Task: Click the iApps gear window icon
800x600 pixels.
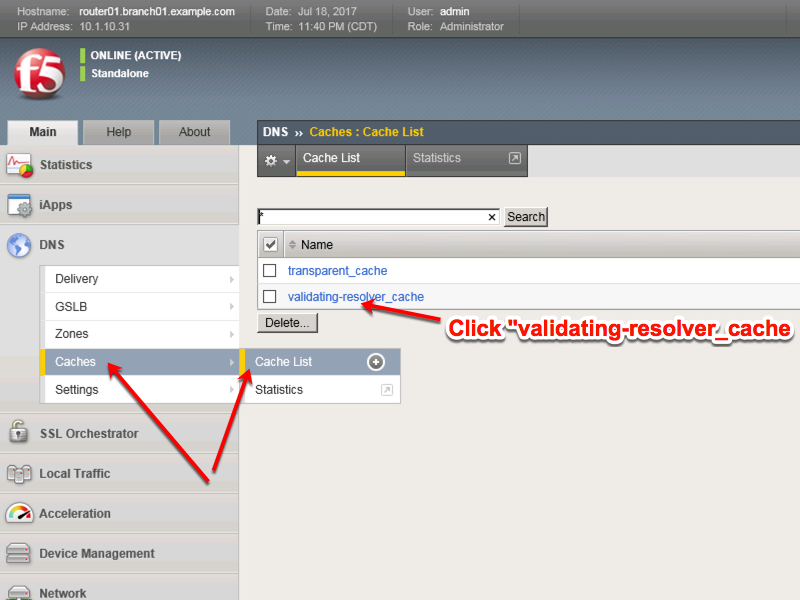Action: [x=19, y=205]
